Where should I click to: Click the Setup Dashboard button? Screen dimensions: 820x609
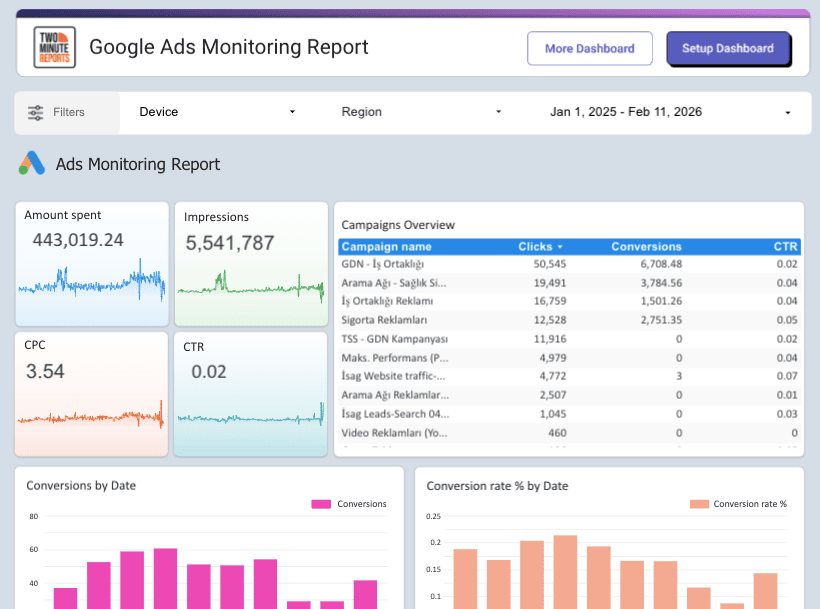click(728, 48)
